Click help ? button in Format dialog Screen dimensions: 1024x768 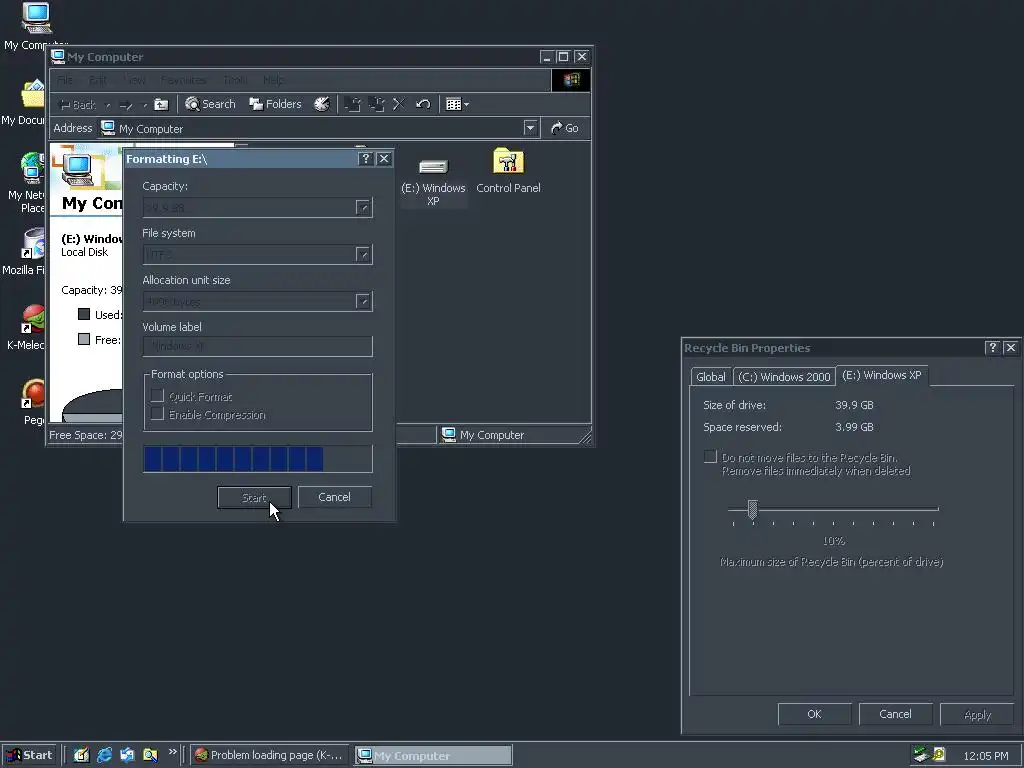coord(366,159)
